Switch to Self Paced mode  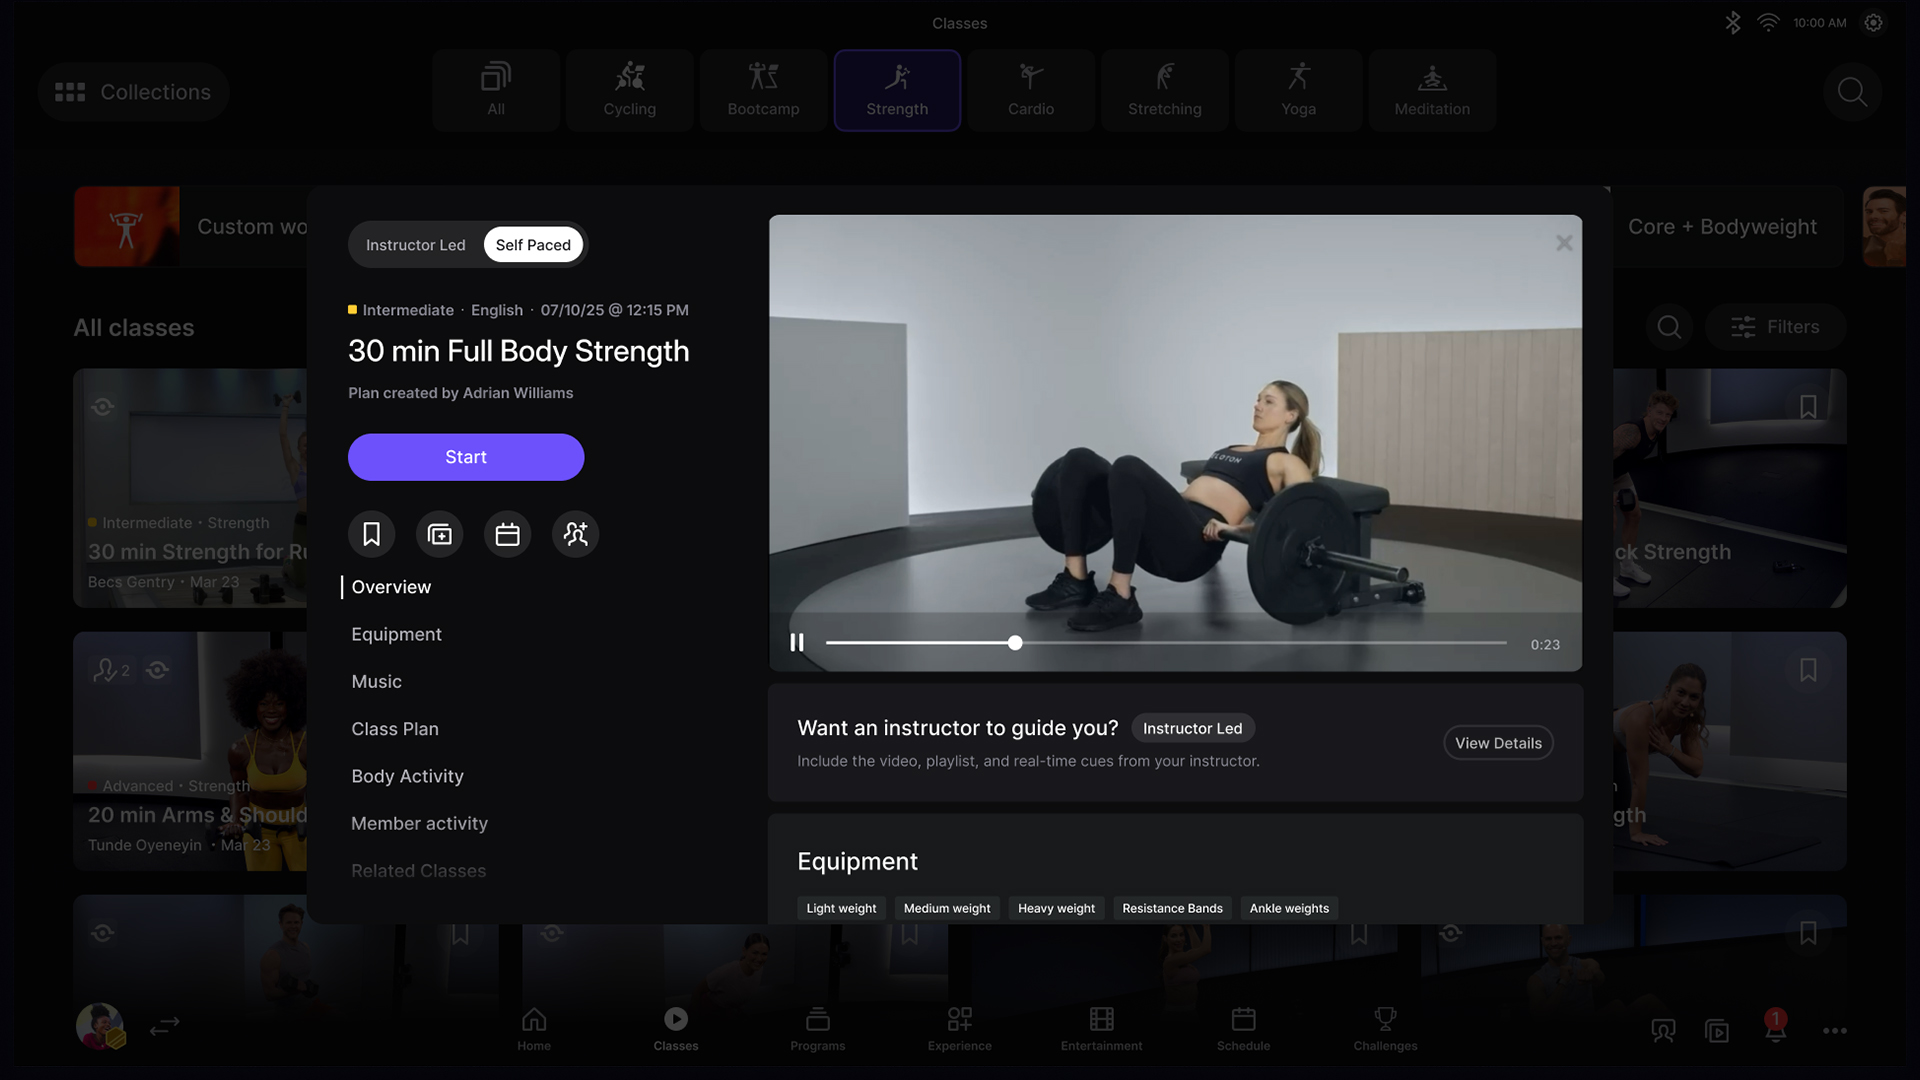point(533,244)
